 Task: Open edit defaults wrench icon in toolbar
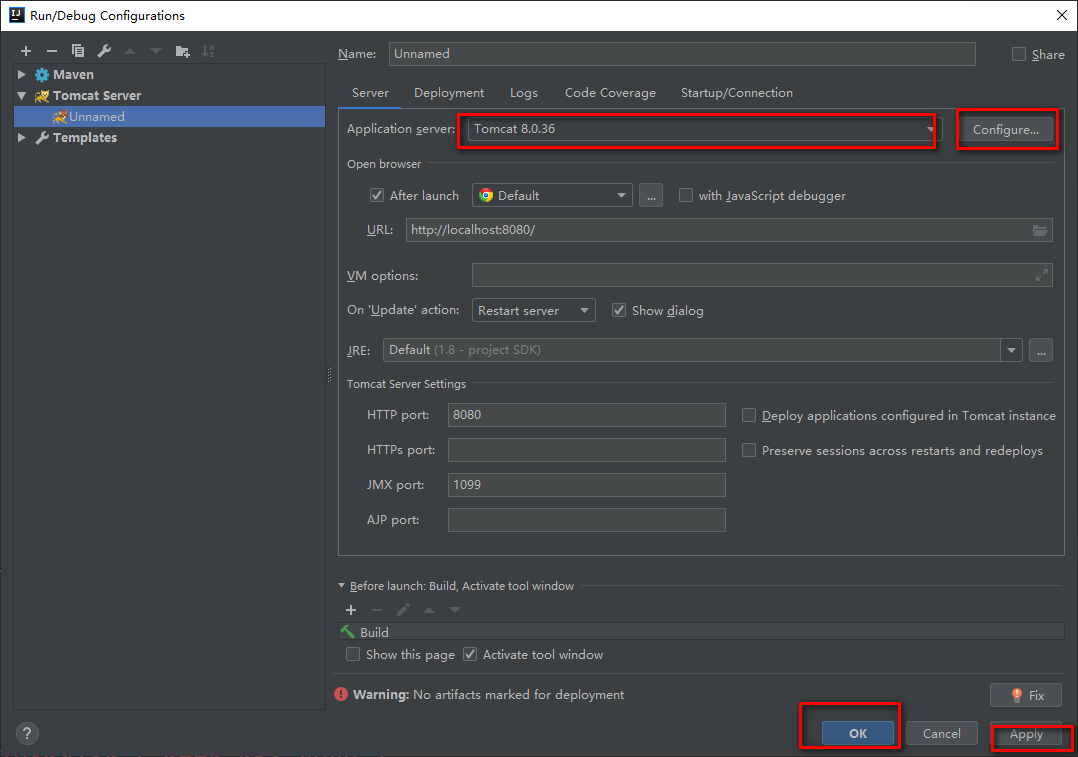coord(104,51)
